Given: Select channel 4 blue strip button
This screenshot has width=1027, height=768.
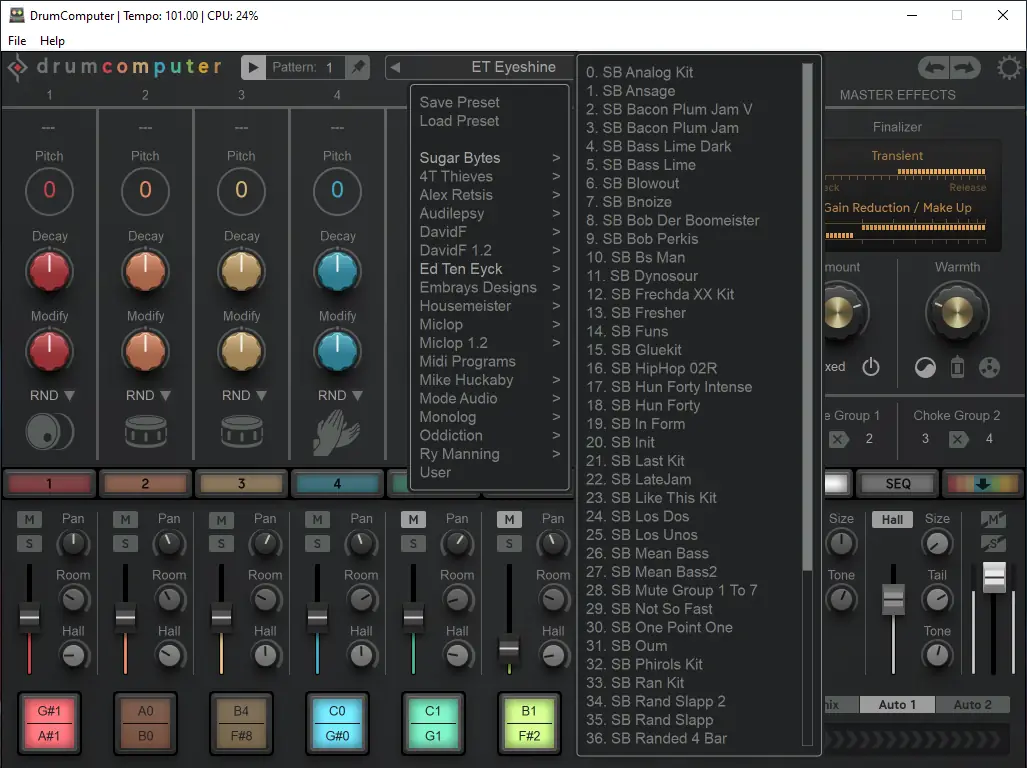Looking at the screenshot, I should point(337,484).
